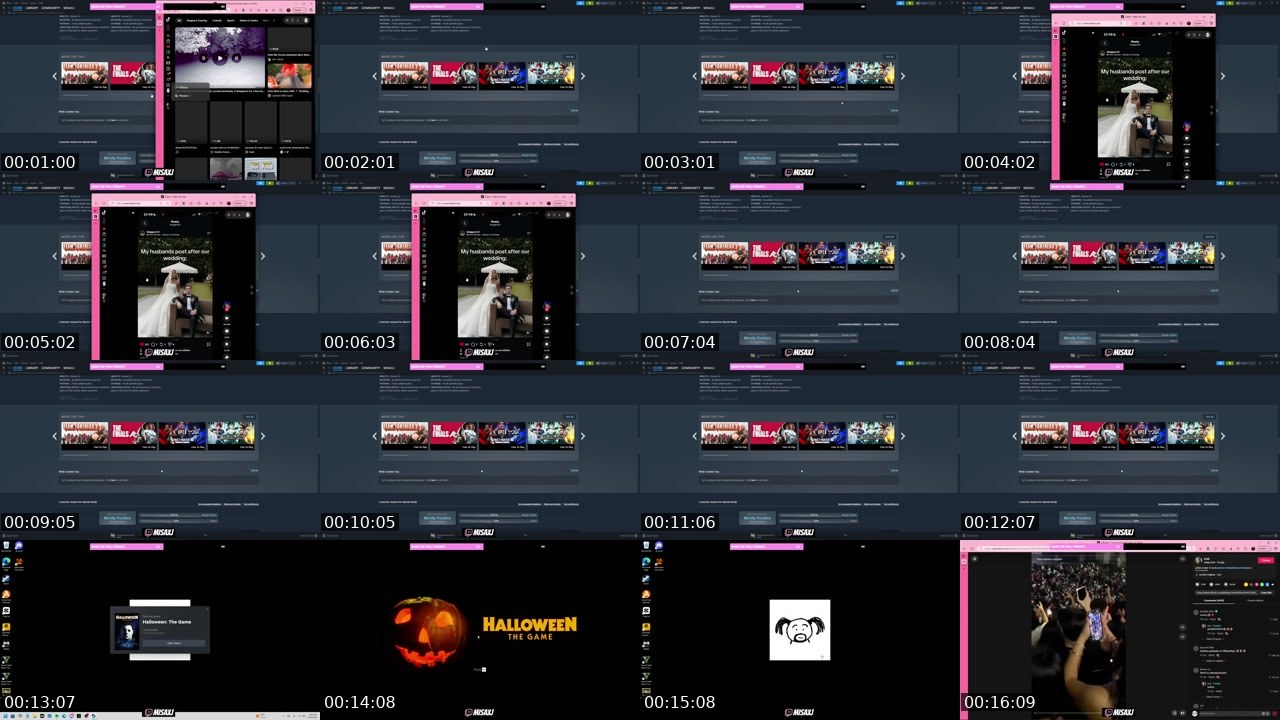
Task: Play the featured TikTok video in 00:01:00 frame
Action: pyautogui.click(x=220, y=58)
